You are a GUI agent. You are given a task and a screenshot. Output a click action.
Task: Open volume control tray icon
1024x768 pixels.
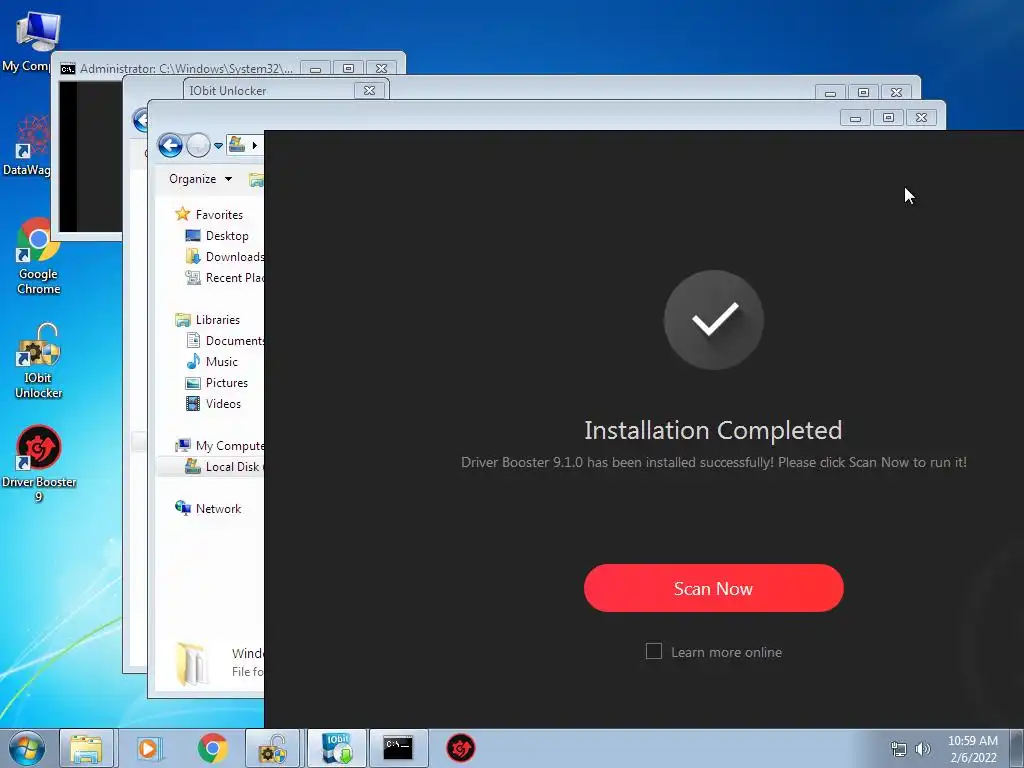(923, 749)
